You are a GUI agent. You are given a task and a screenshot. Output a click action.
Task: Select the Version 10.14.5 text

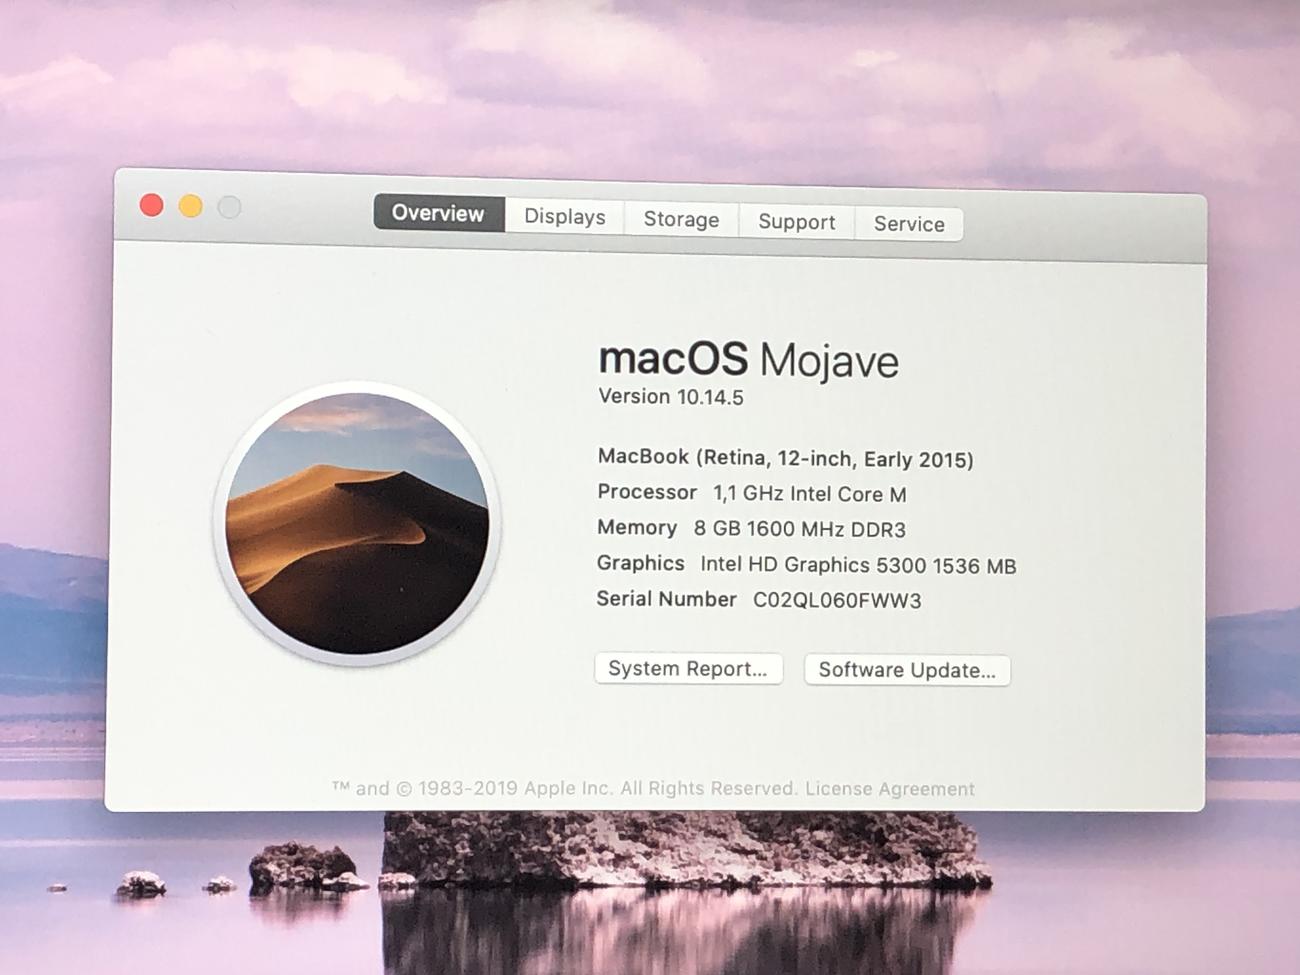[671, 397]
